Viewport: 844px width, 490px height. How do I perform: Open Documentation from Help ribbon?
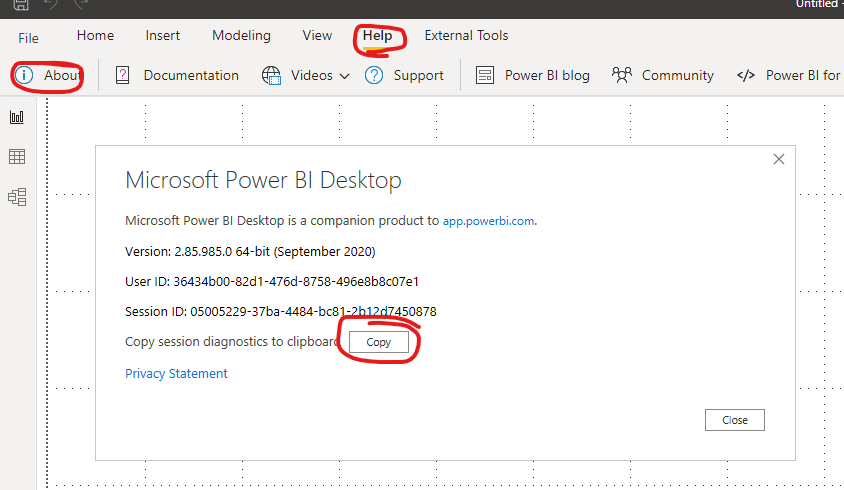click(177, 75)
